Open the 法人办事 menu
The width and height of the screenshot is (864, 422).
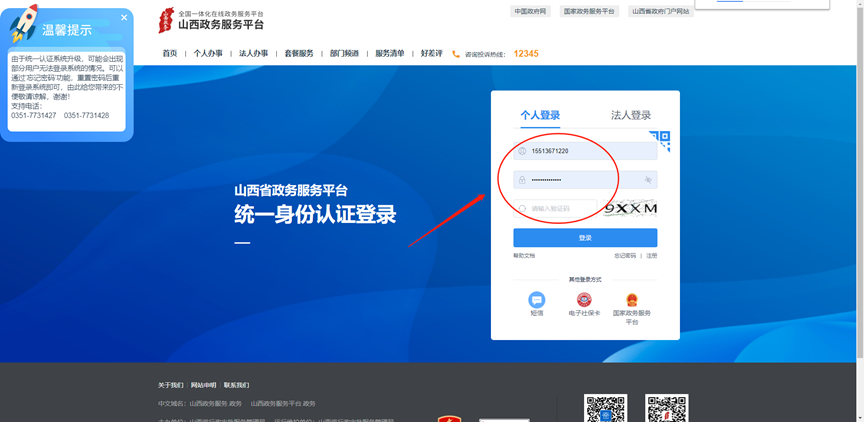click(253, 53)
